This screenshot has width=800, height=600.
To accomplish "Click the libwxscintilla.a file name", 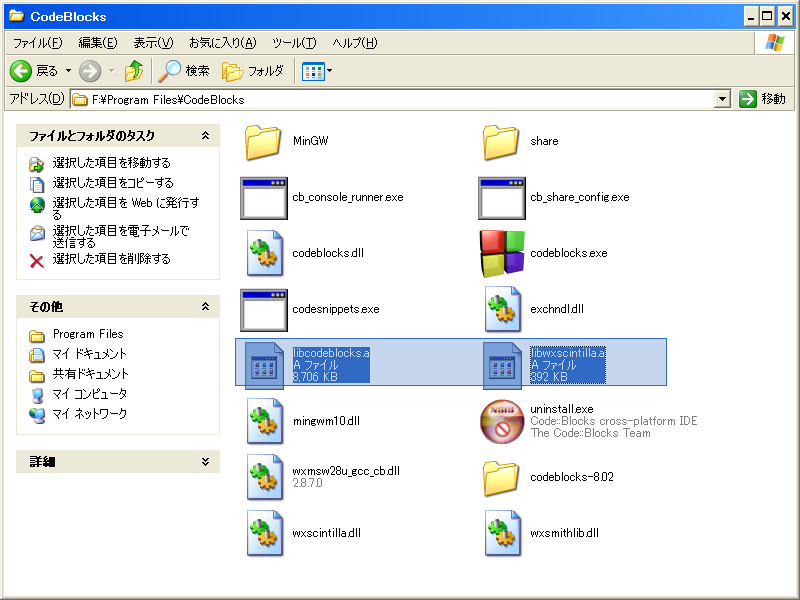I will pyautogui.click(x=567, y=353).
